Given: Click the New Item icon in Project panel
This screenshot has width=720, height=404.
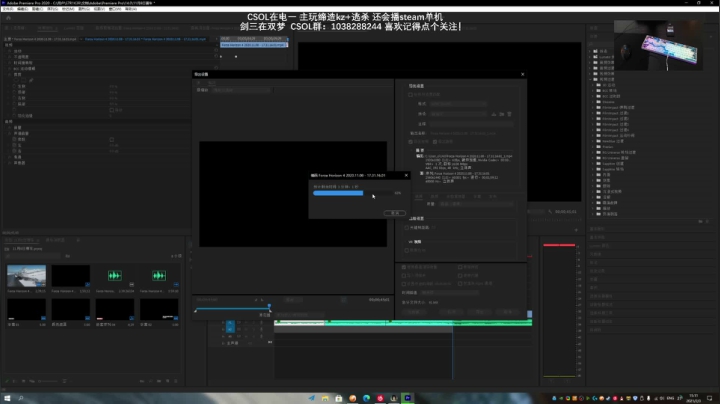Looking at the screenshot, I should pyautogui.click(x=168, y=381).
